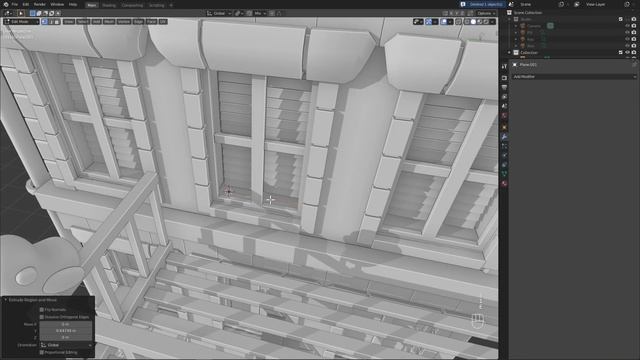The image size is (640, 360).
Task: Open the Edit Mode selector dropdown
Action: pyautogui.click(x=21, y=22)
